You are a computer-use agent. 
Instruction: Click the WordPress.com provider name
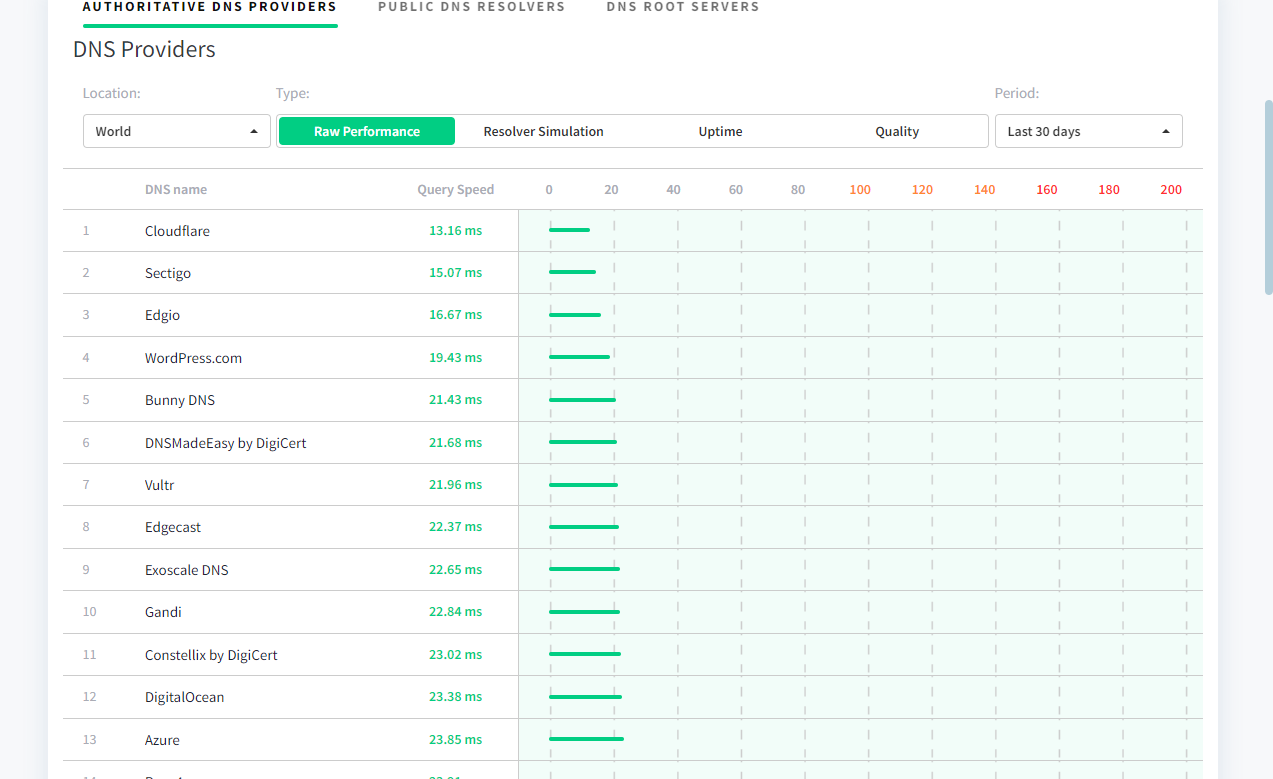coord(193,358)
